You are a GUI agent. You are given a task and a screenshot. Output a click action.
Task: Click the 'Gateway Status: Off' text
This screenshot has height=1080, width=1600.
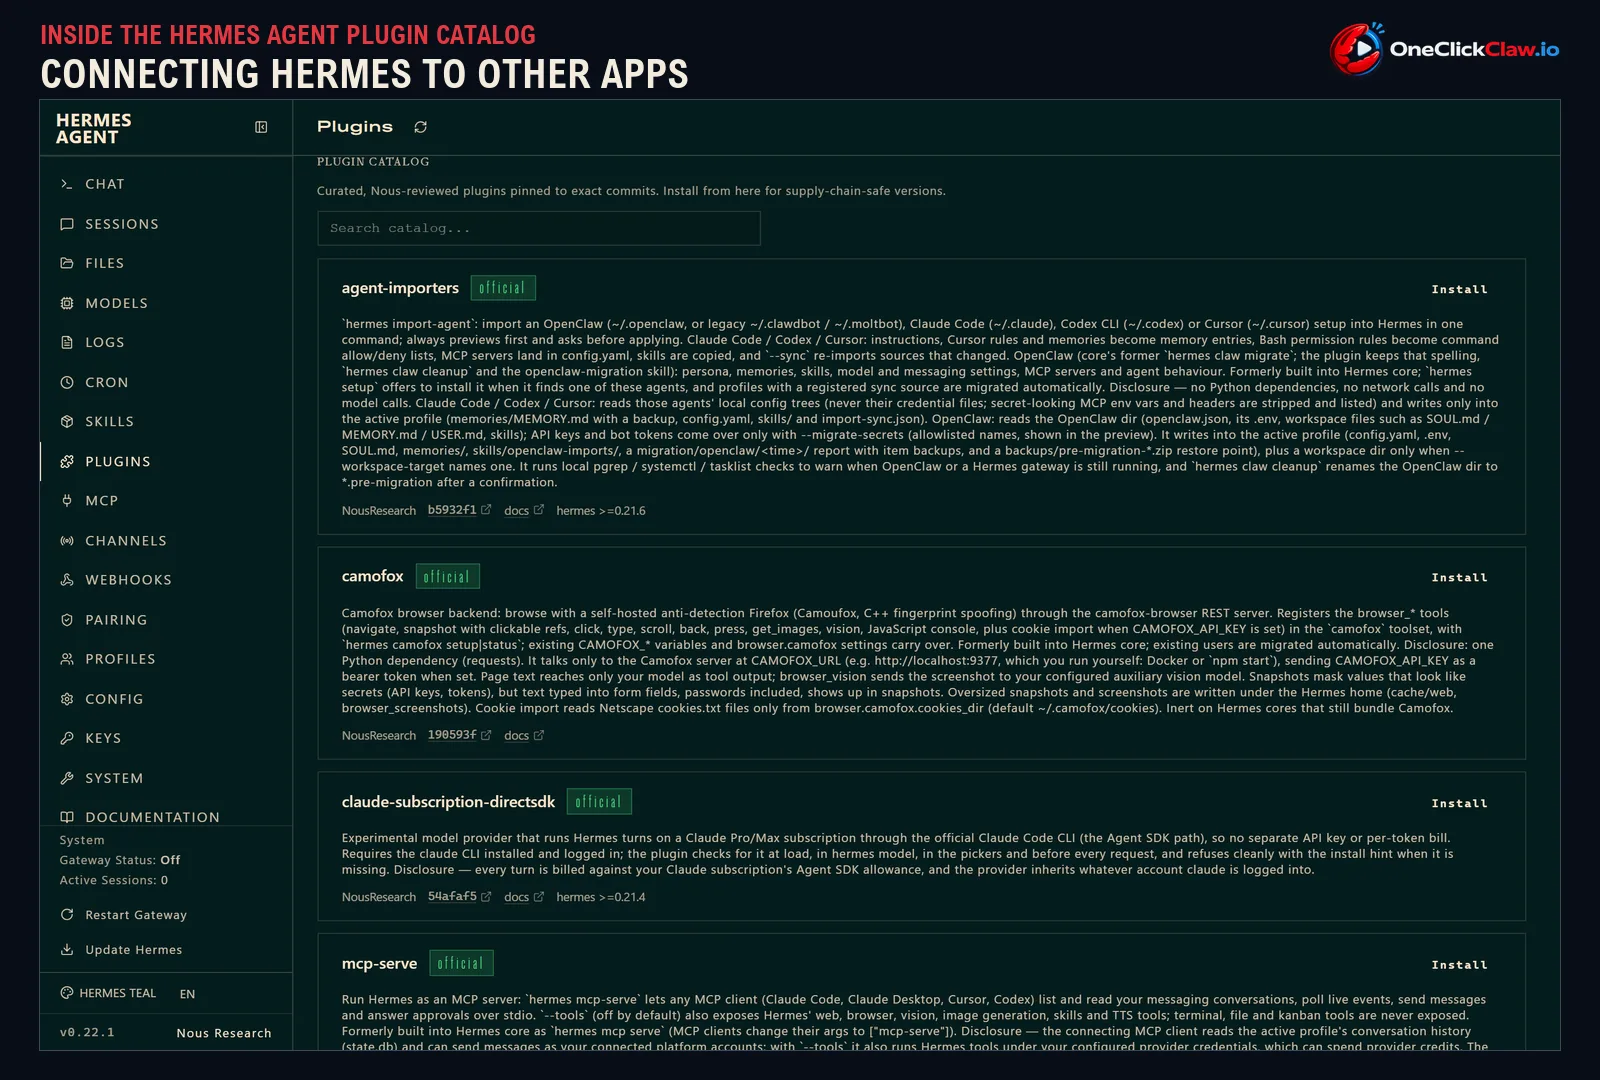(120, 860)
